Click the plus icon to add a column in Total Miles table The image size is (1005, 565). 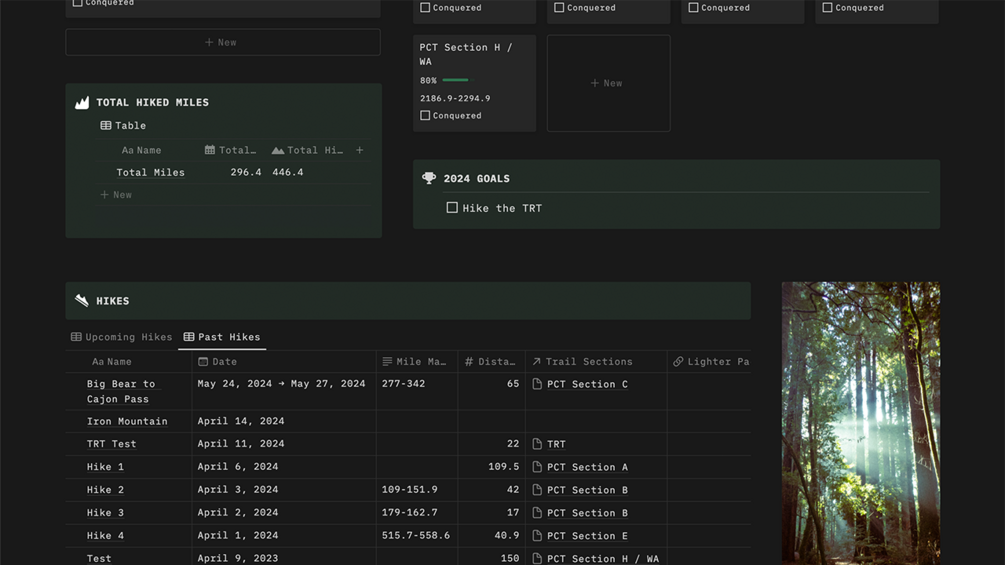(360, 150)
